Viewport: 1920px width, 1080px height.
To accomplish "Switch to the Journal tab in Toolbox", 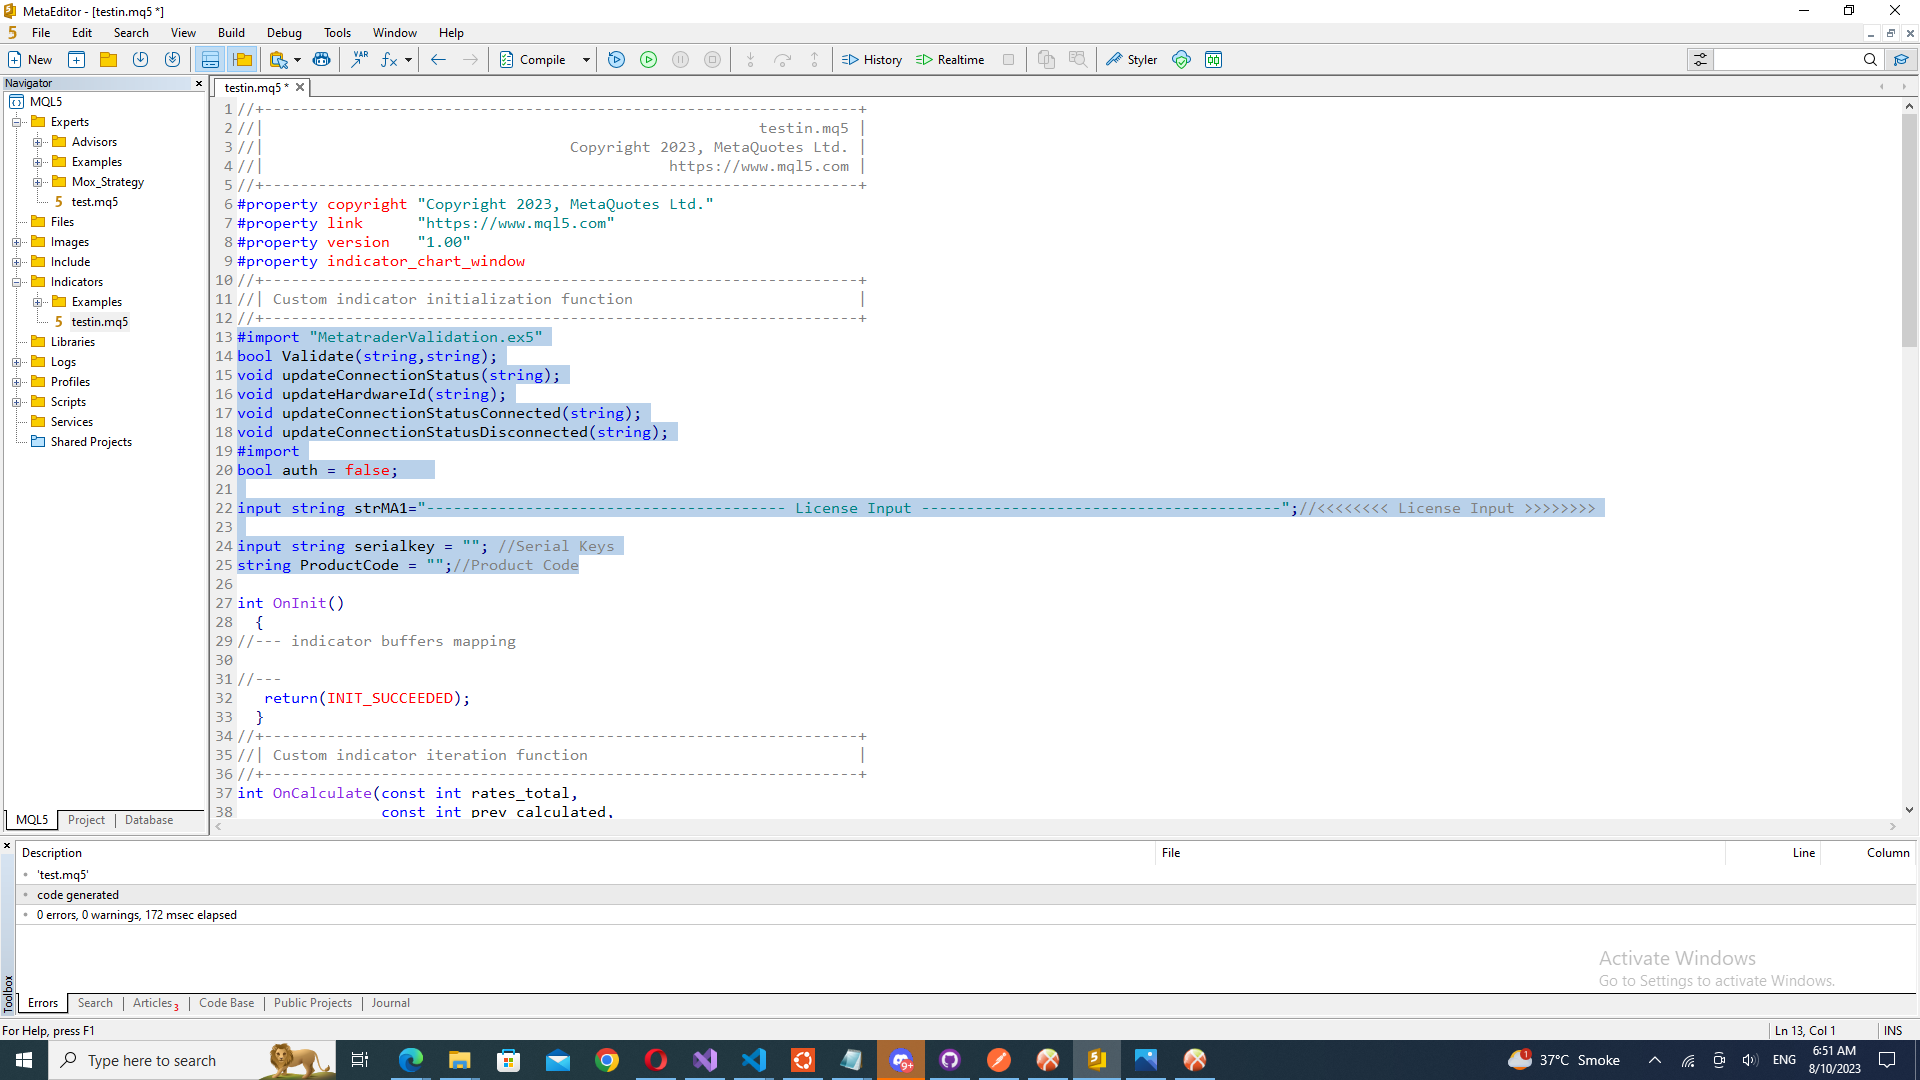I will [x=390, y=1003].
